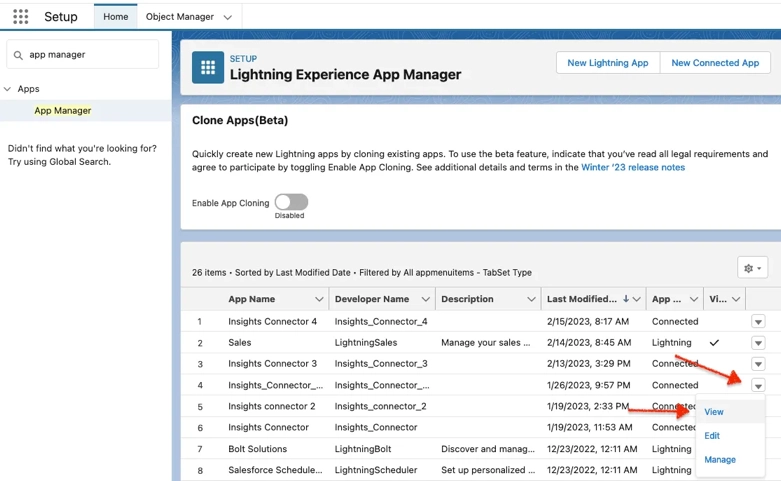The height and width of the screenshot is (481, 781).
Task: Open the App Name column dropdown
Action: click(319, 299)
